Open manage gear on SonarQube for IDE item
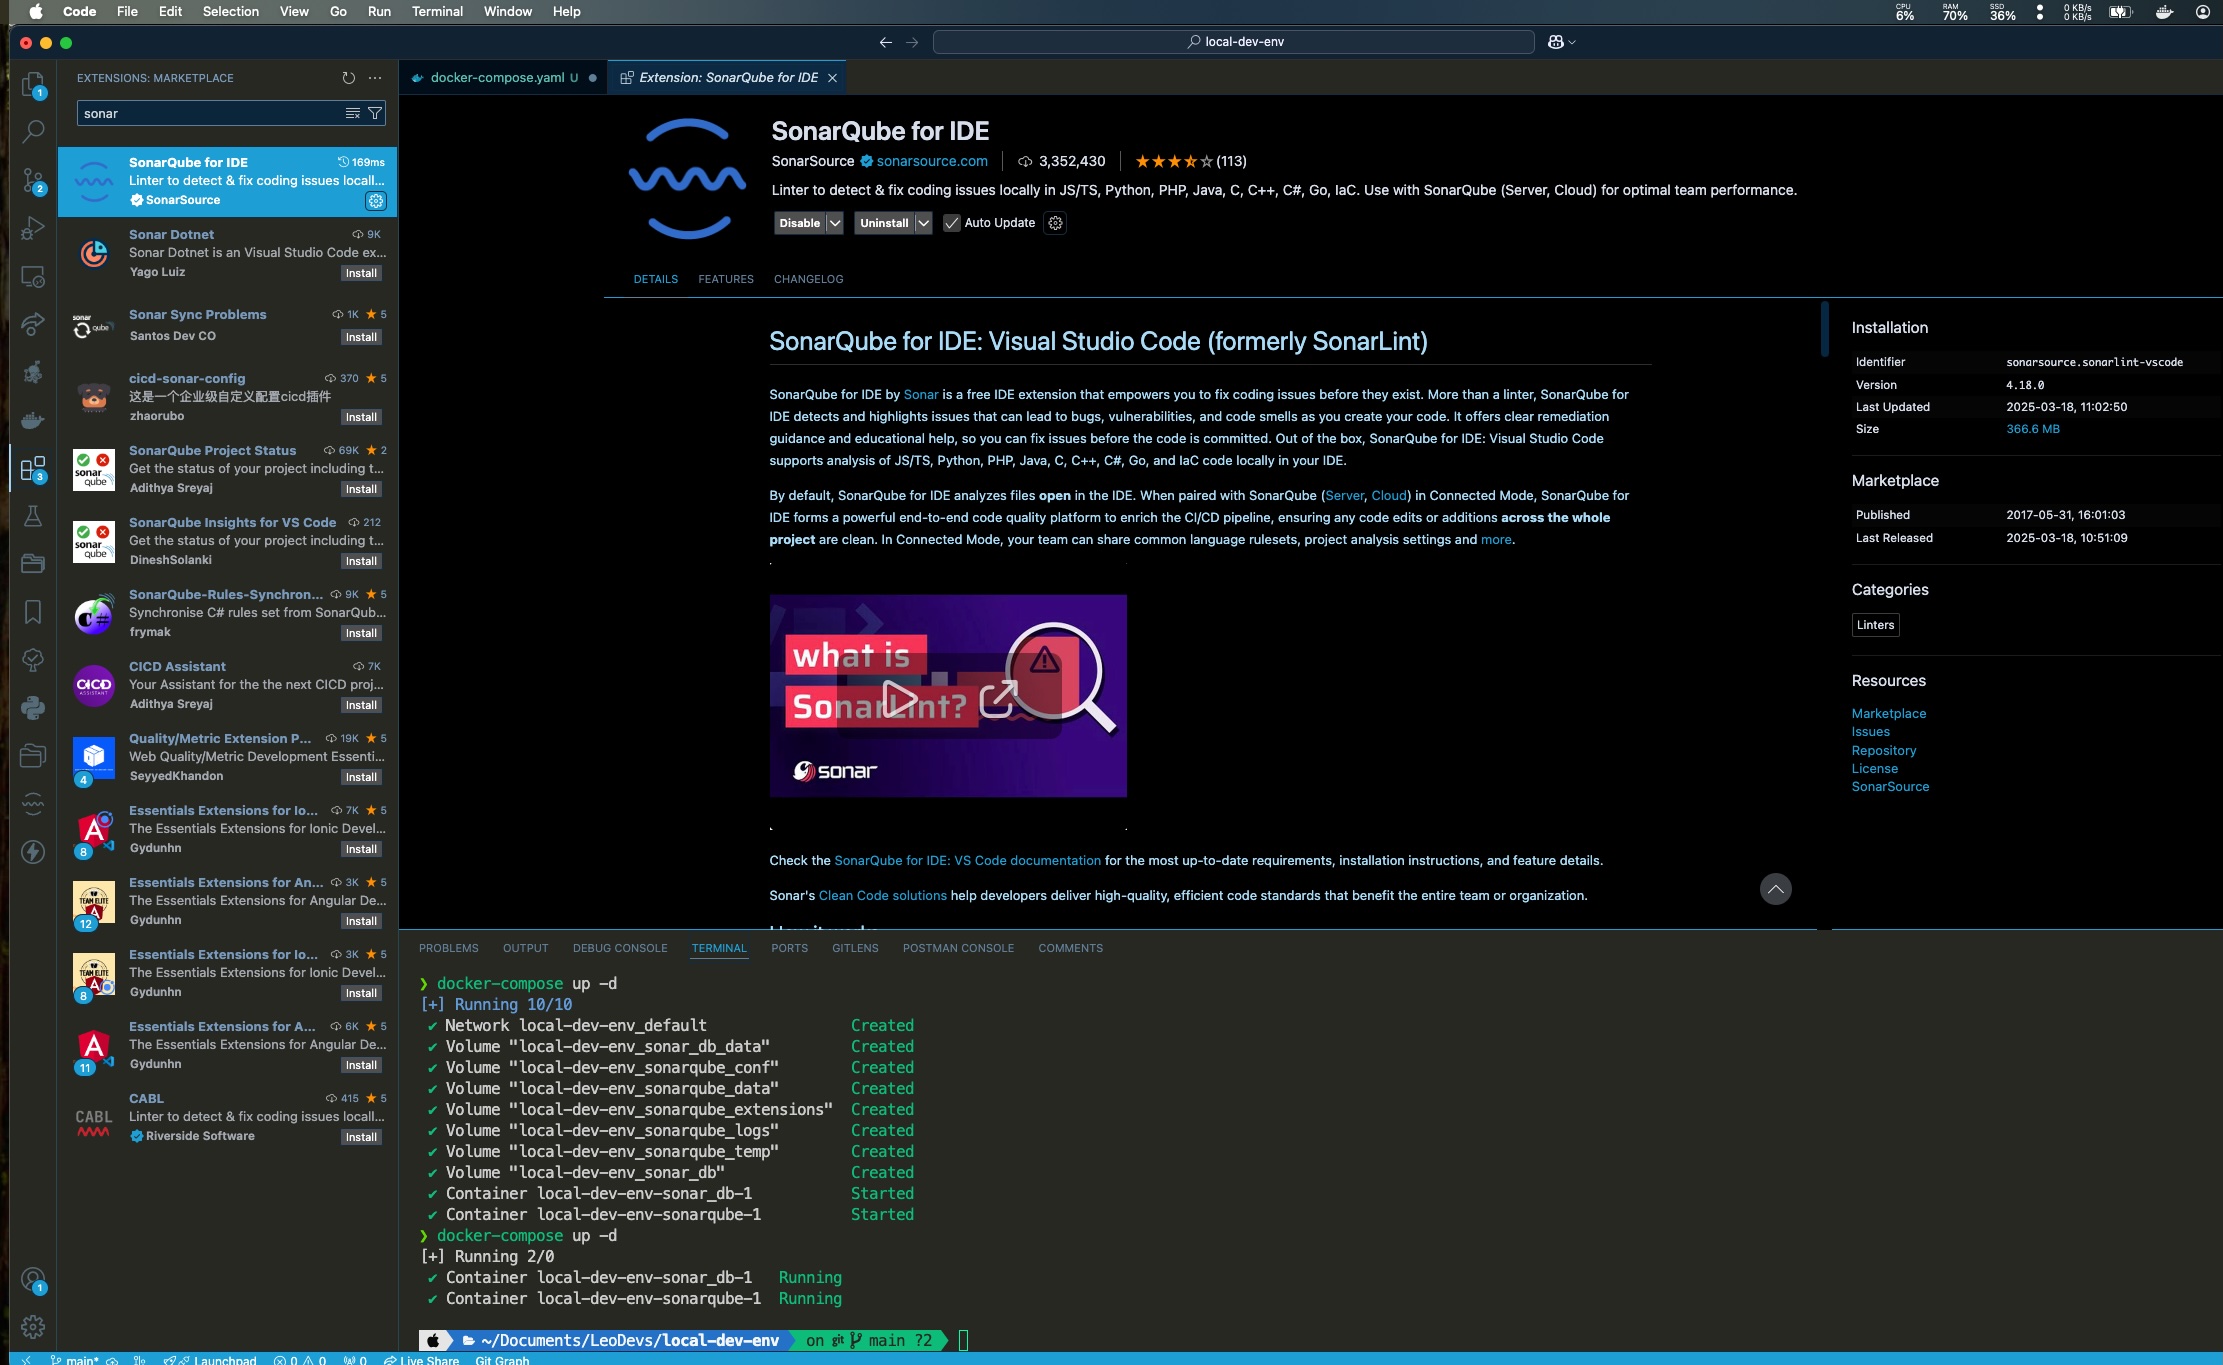This screenshot has width=2223, height=1365. point(376,201)
